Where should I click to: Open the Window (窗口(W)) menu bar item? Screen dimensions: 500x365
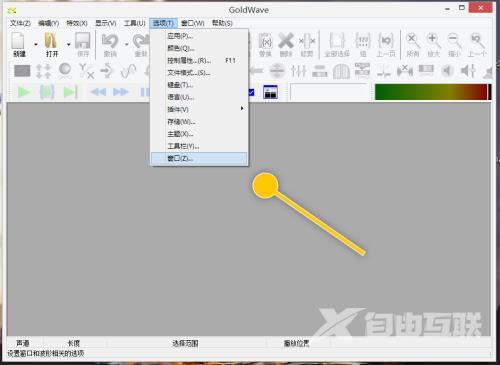[193, 23]
